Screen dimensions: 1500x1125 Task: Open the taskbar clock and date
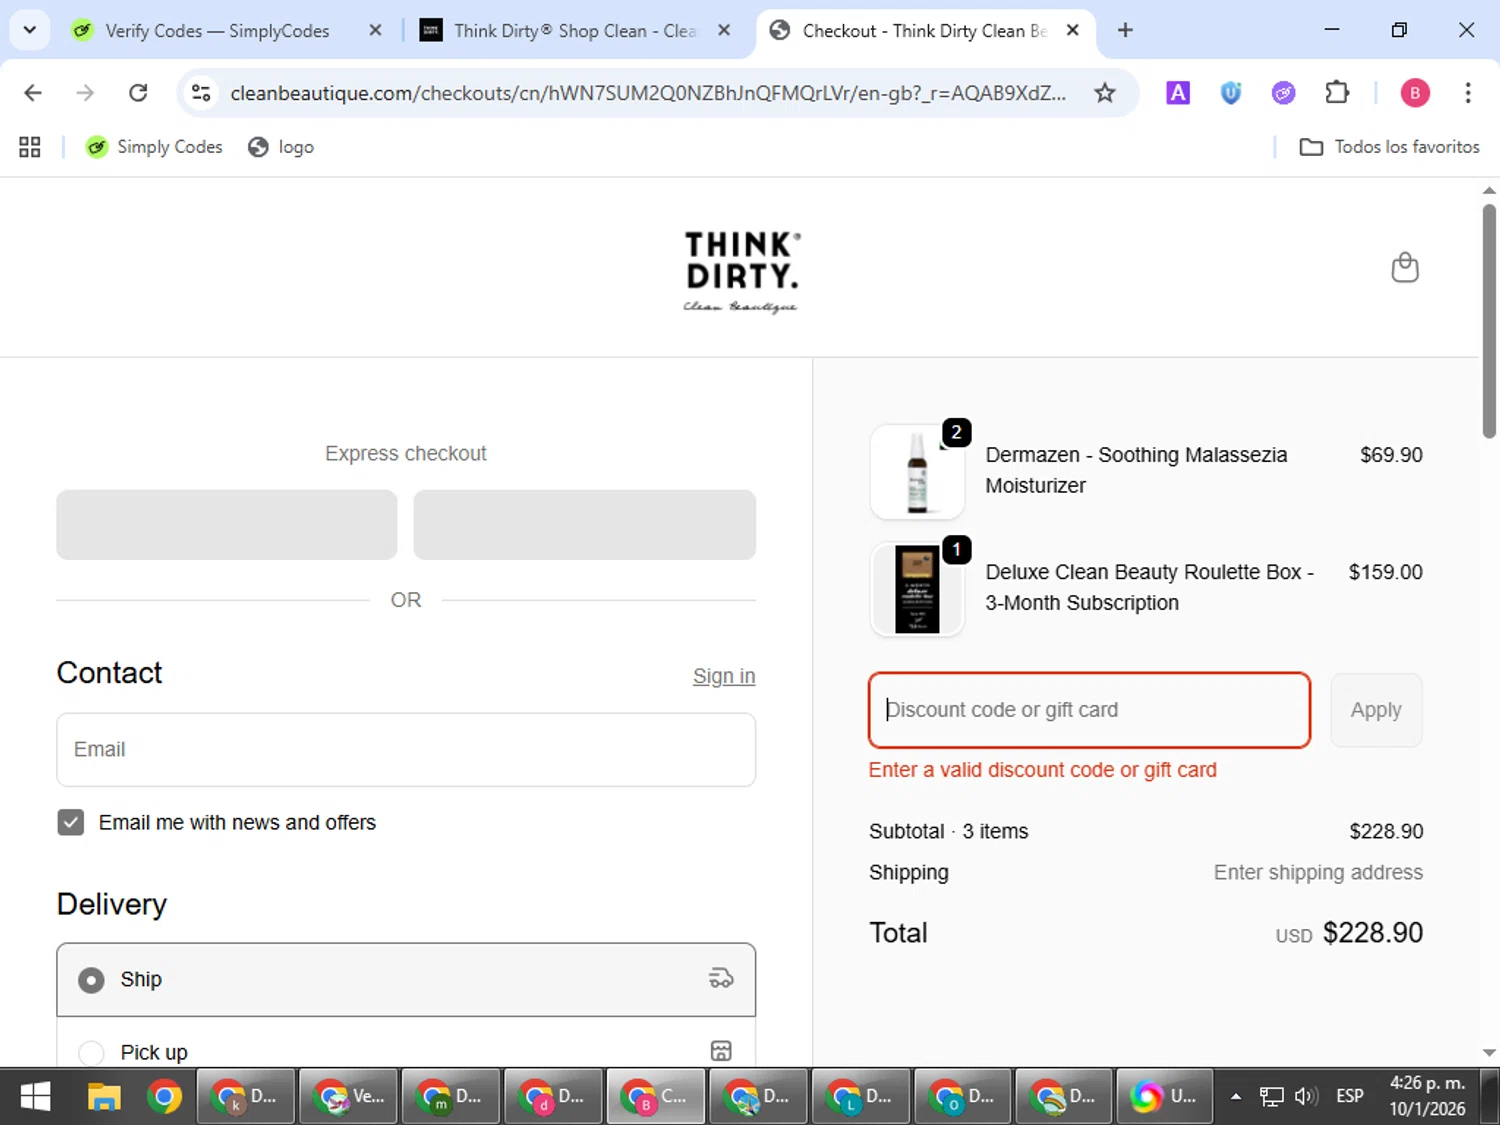1427,1097
